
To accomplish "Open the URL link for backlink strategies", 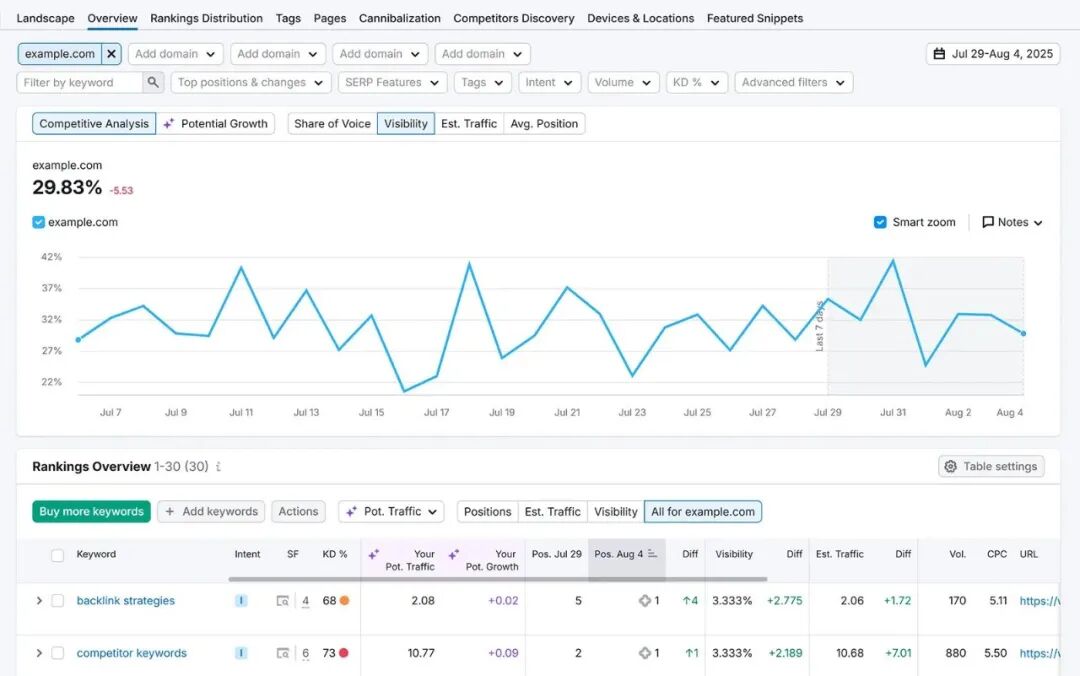I will point(1039,601).
